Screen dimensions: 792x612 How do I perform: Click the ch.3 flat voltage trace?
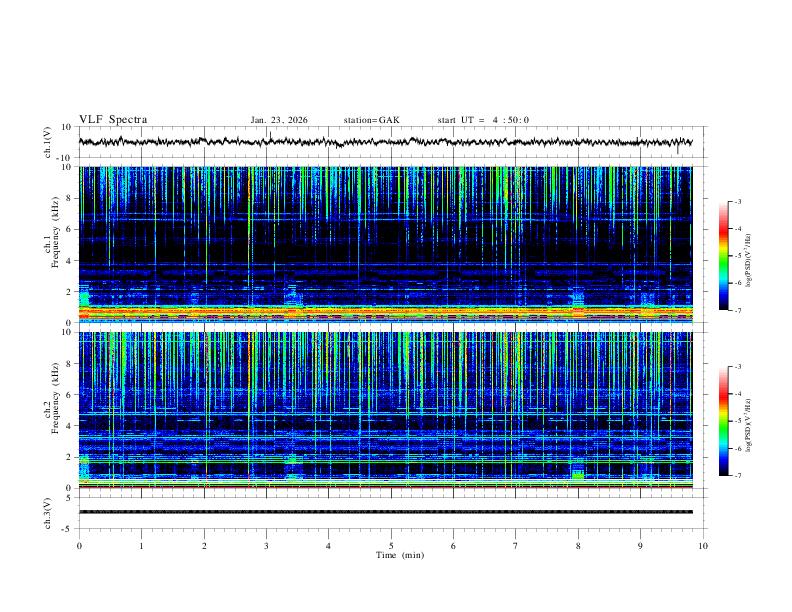385,512
